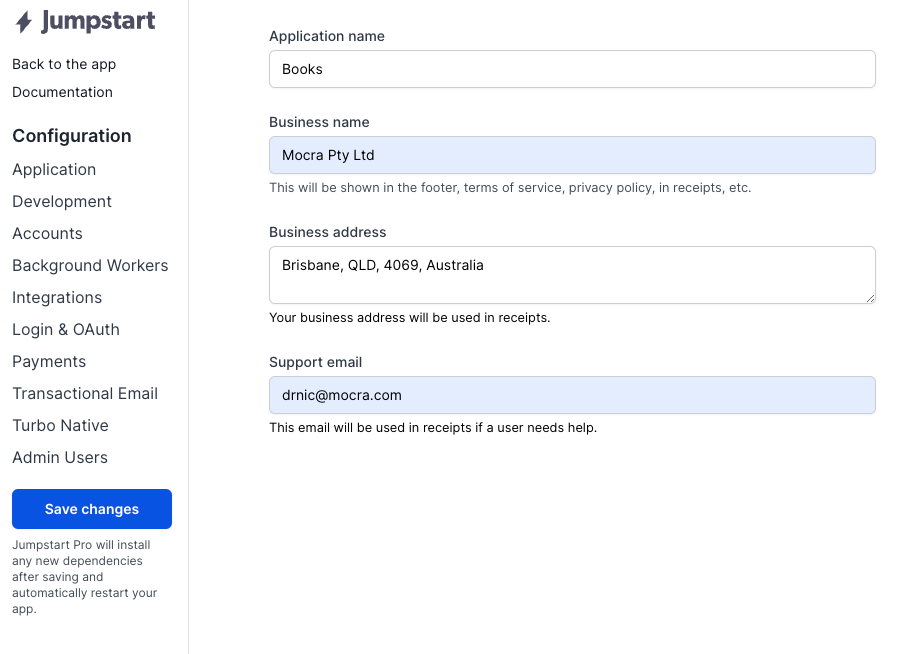This screenshot has height=654, width=902.
Task: Go back to the app
Action: click(64, 64)
